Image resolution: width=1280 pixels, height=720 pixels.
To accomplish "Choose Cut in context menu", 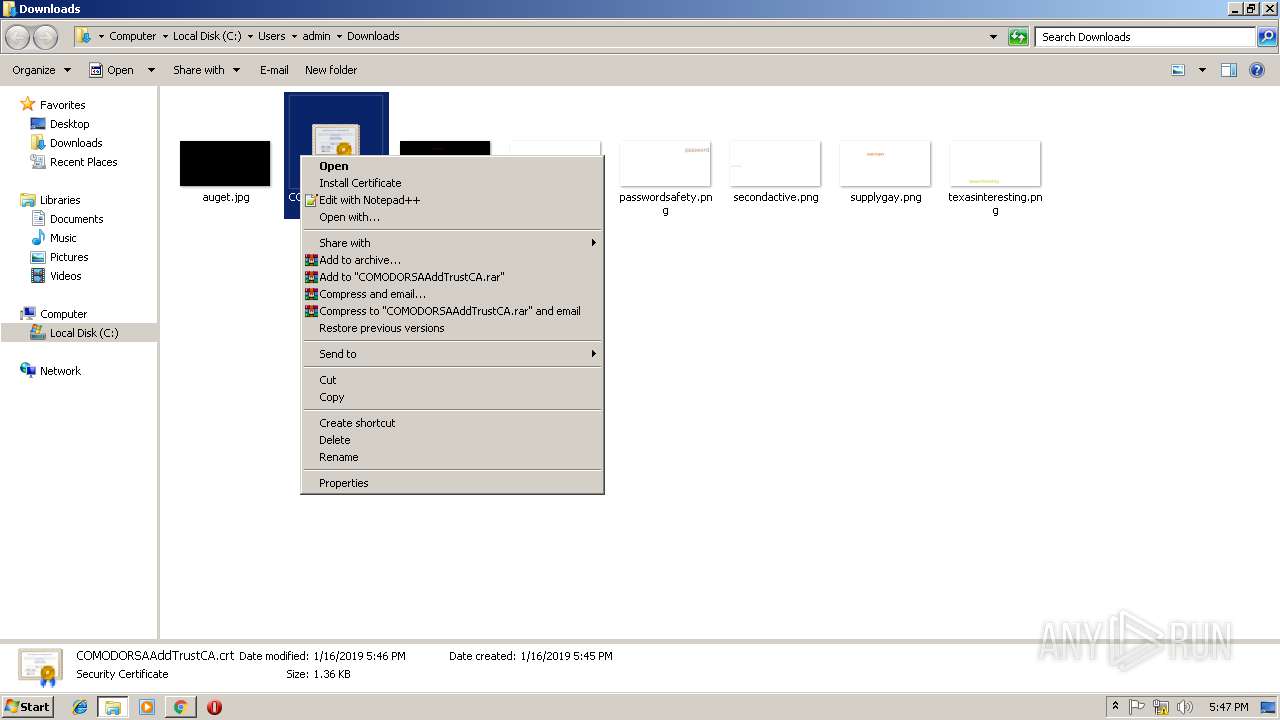I will pyautogui.click(x=452, y=380).
